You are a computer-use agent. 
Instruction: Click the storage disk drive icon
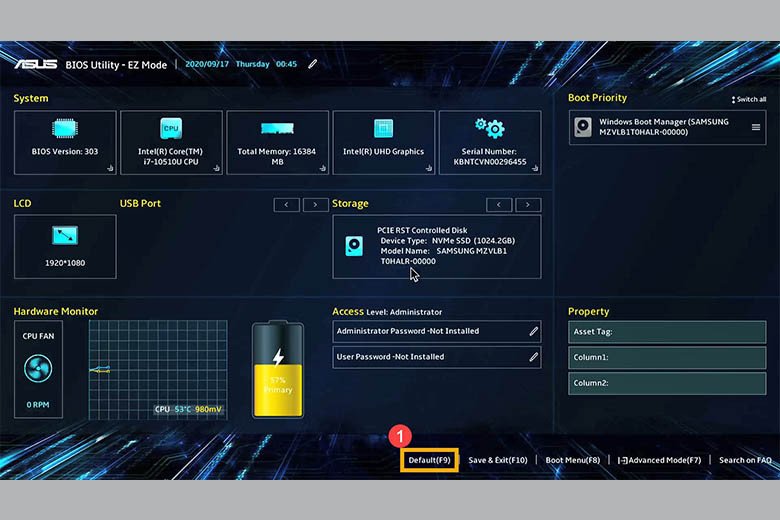[x=354, y=246]
